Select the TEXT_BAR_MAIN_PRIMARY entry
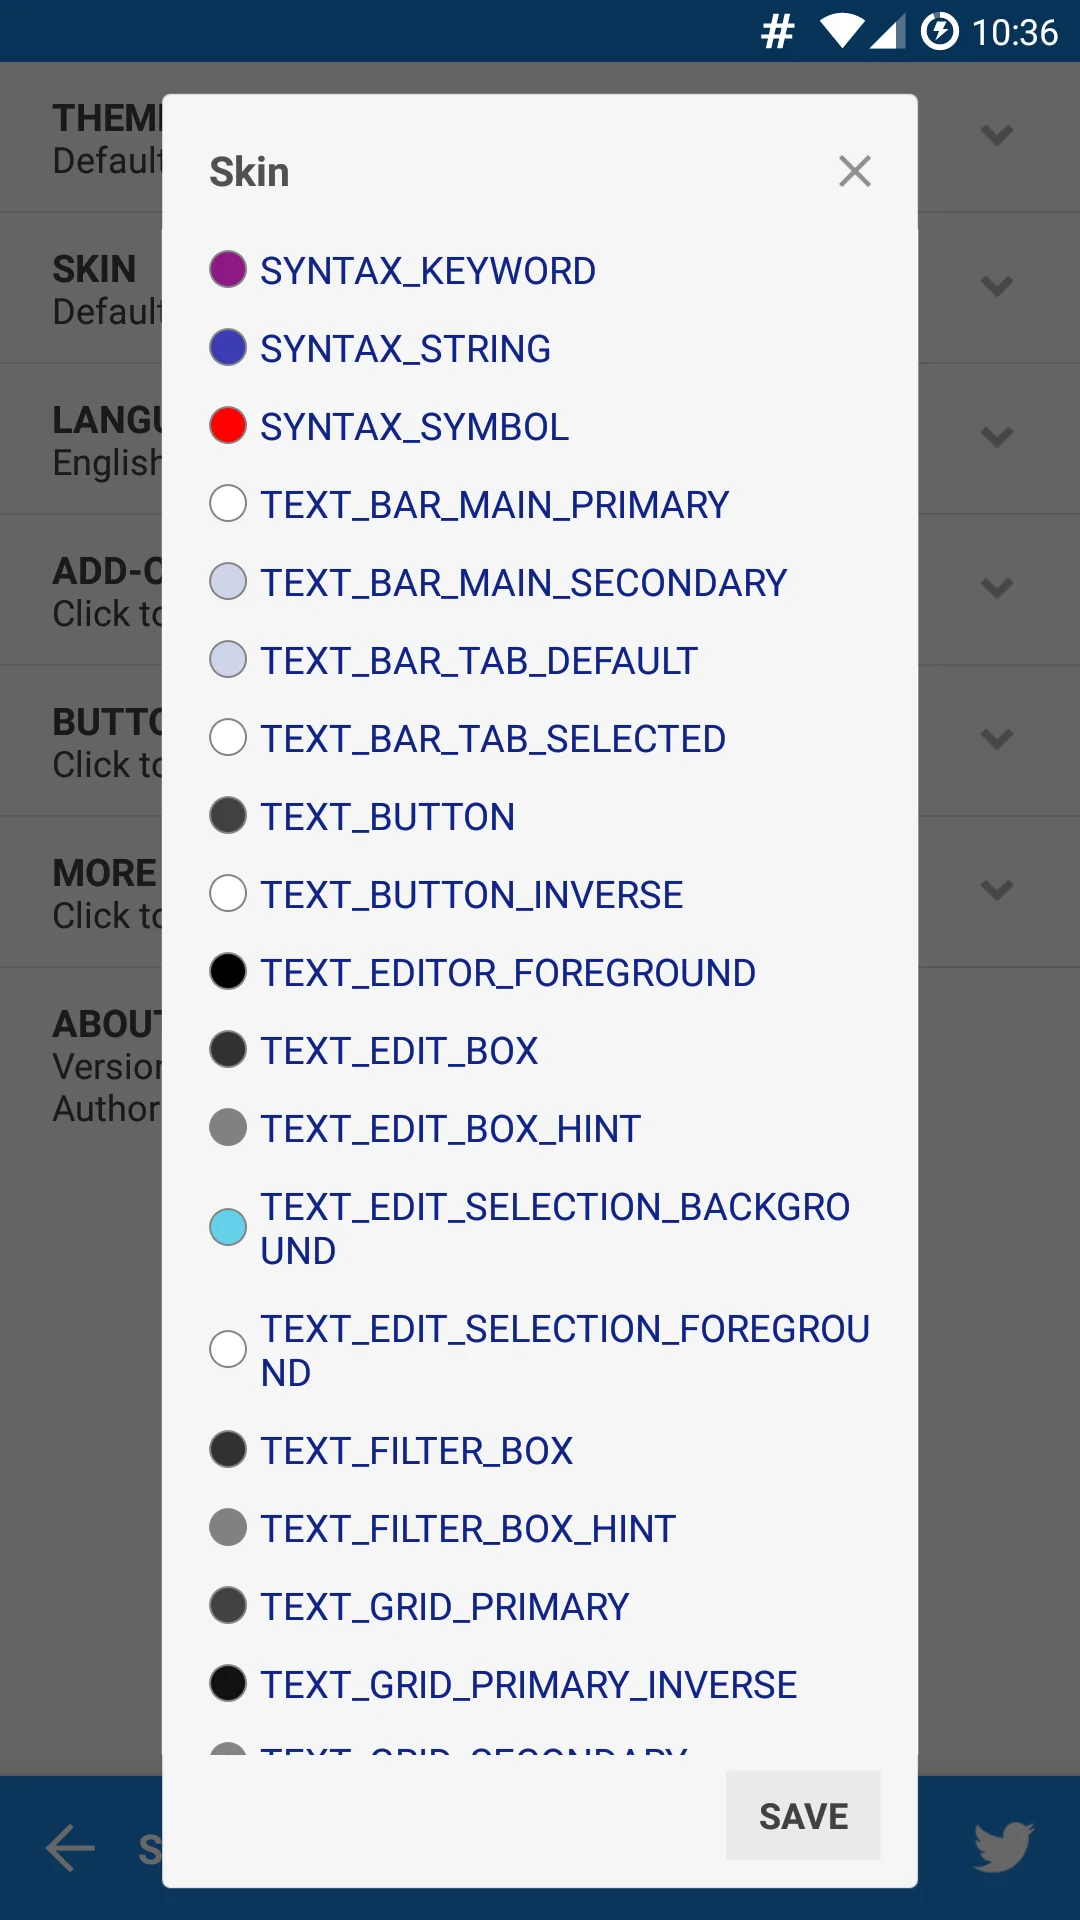 pyautogui.click(x=494, y=505)
